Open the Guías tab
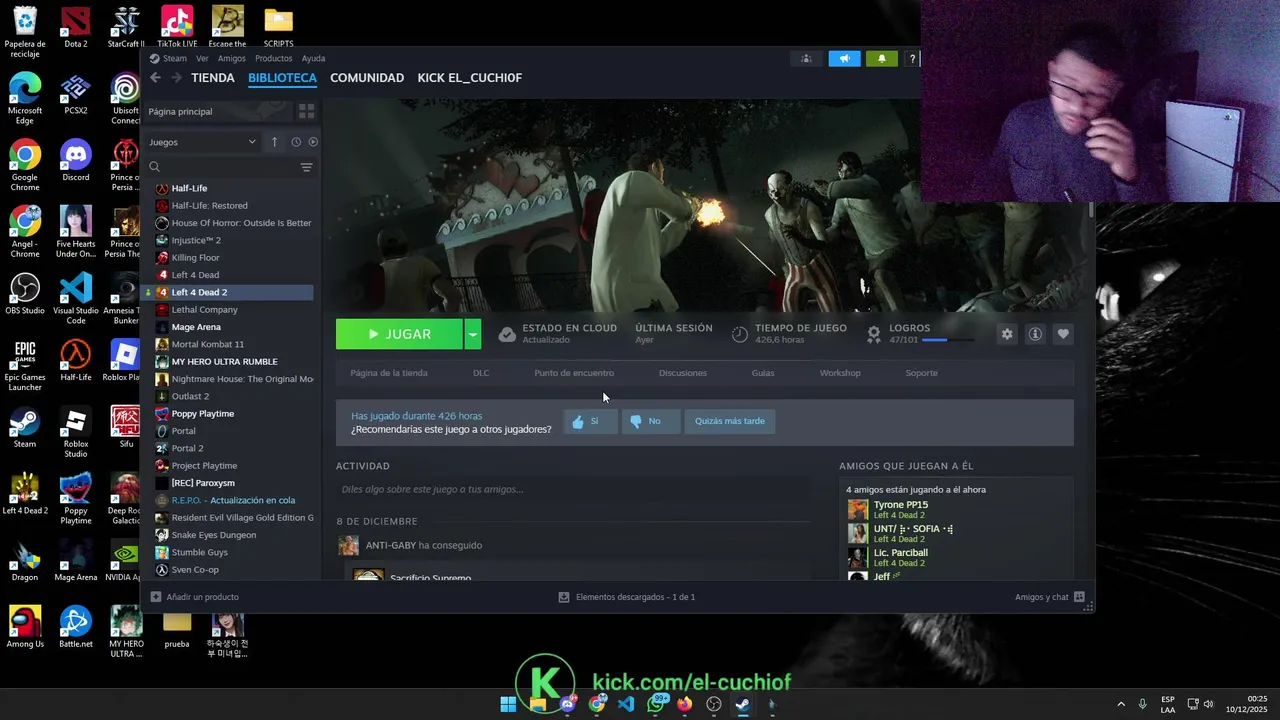The width and height of the screenshot is (1280, 720). click(x=763, y=373)
